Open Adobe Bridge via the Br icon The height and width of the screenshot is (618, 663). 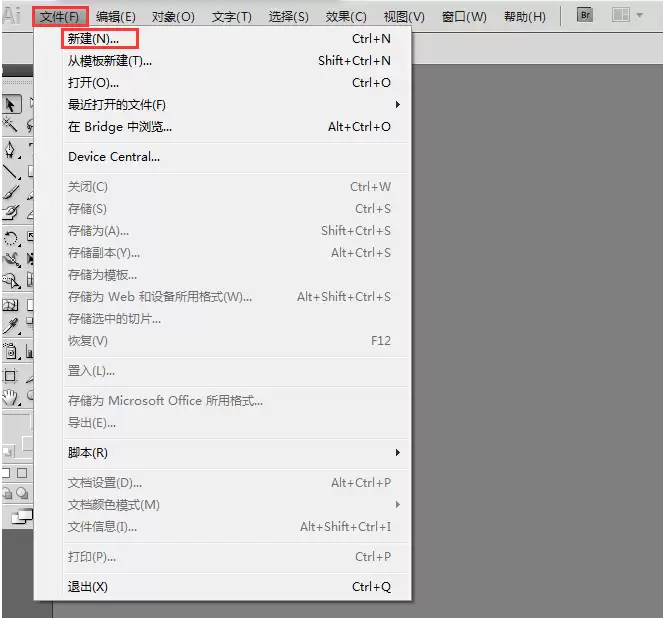tap(585, 15)
